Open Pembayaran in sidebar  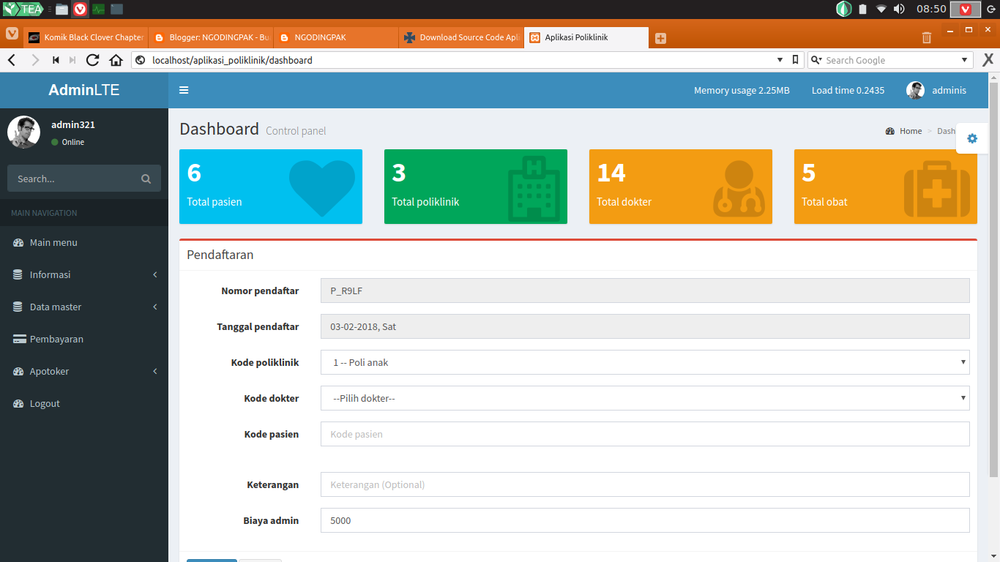[x=84, y=339]
